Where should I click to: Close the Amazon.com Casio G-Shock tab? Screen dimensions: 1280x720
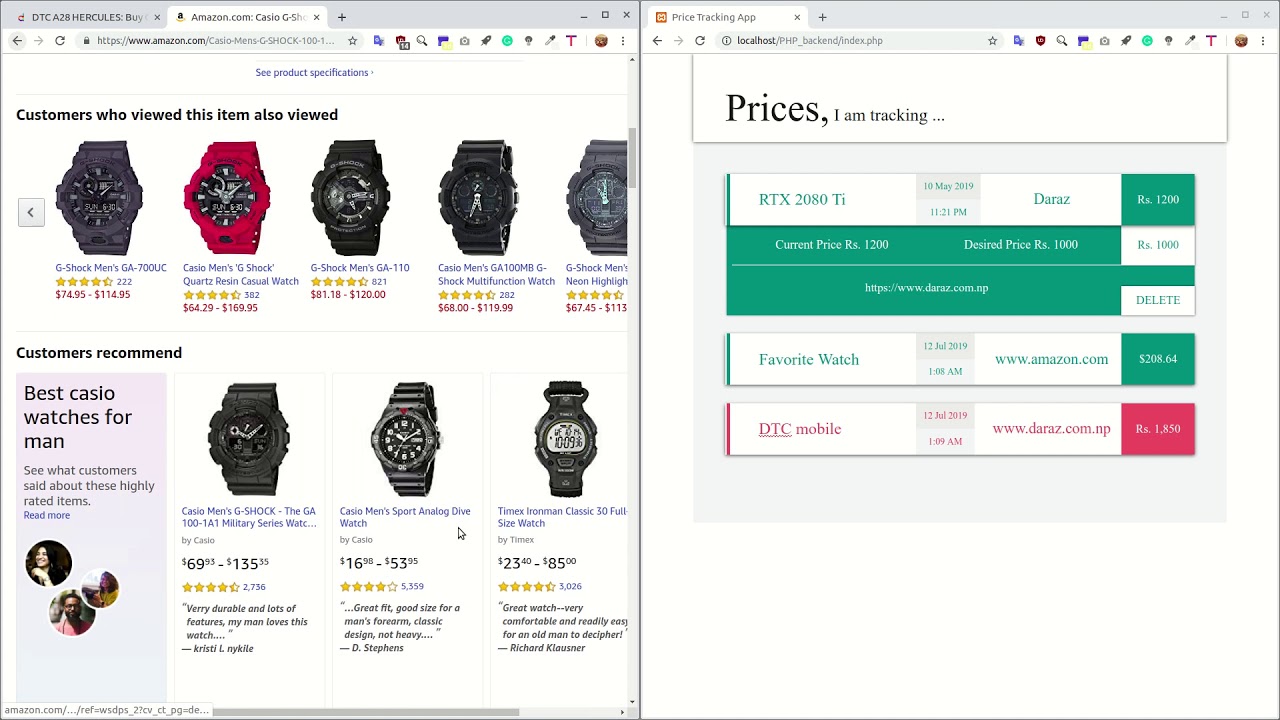tap(317, 17)
